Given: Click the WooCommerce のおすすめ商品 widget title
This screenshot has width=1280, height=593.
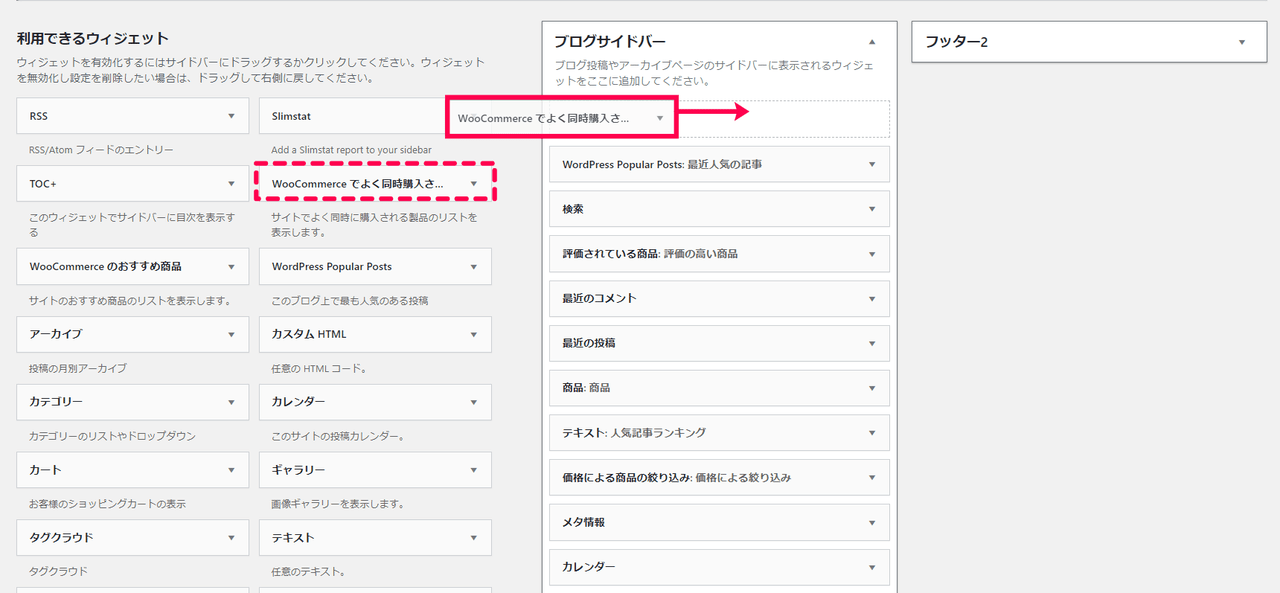Looking at the screenshot, I should pyautogui.click(x=105, y=267).
